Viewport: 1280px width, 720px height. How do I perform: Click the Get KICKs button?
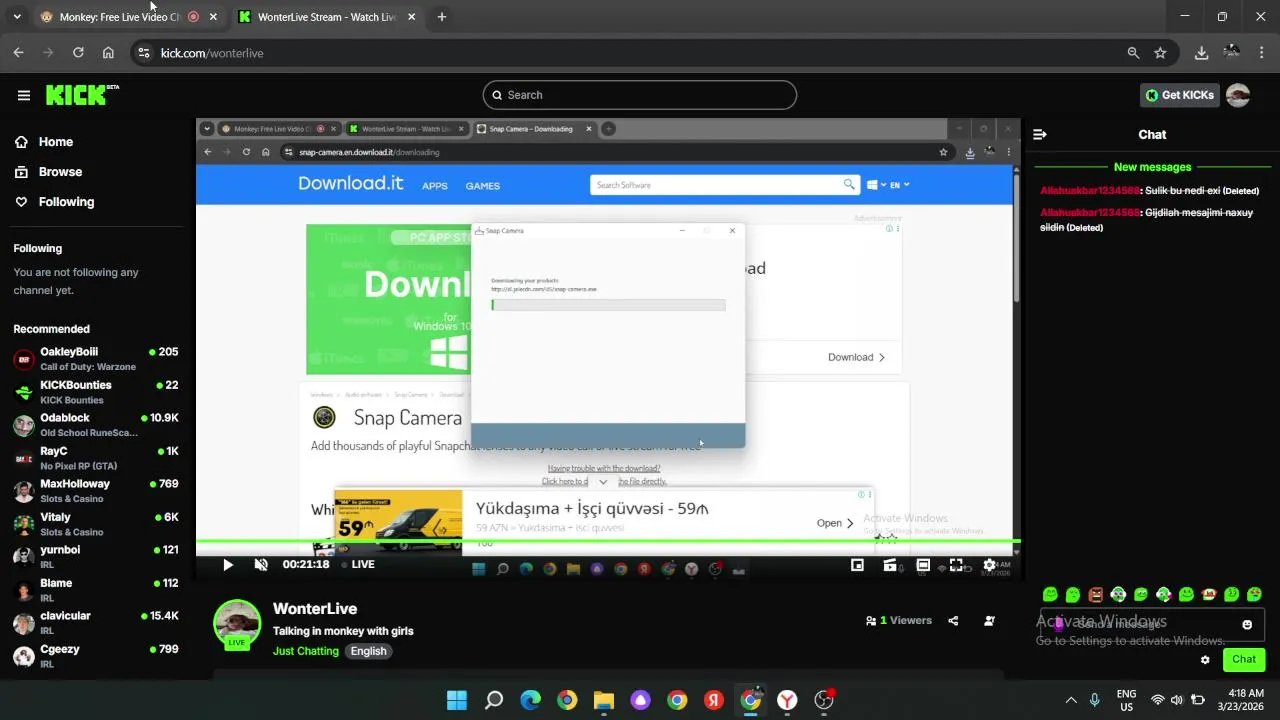(x=1180, y=95)
